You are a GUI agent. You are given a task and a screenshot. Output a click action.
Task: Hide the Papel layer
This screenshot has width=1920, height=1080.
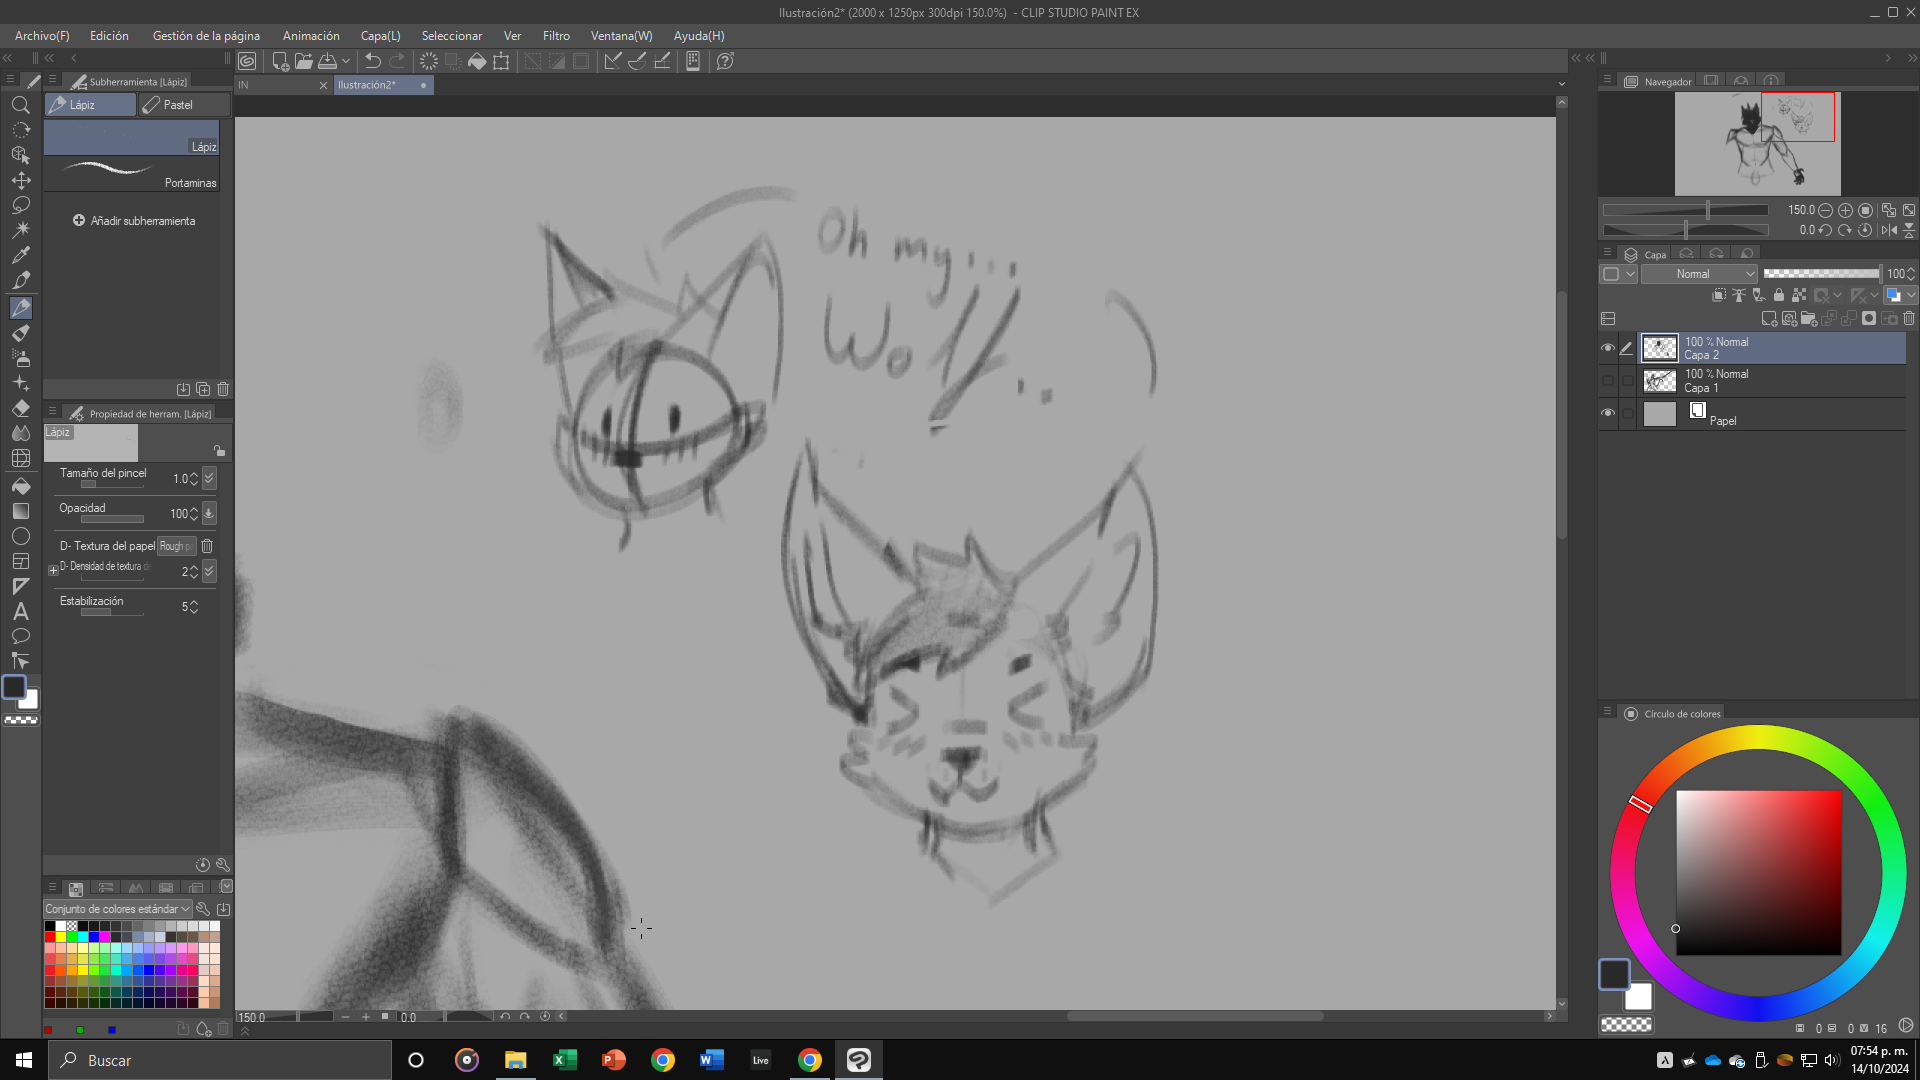point(1608,413)
